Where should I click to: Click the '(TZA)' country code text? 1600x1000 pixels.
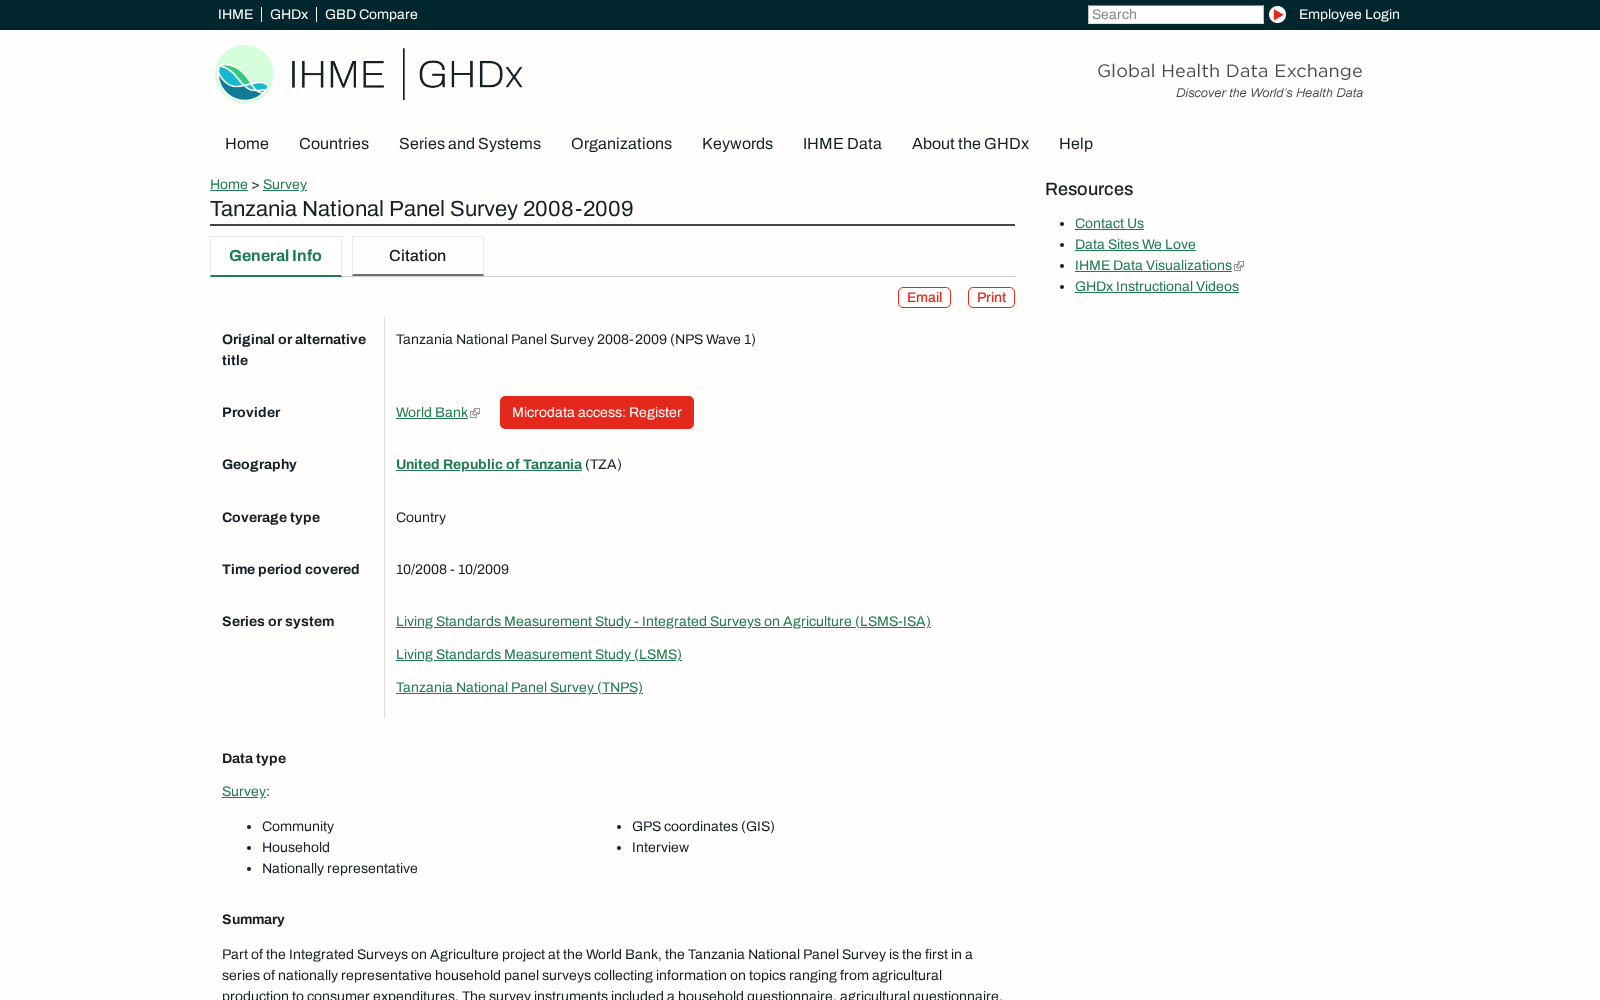coord(603,464)
